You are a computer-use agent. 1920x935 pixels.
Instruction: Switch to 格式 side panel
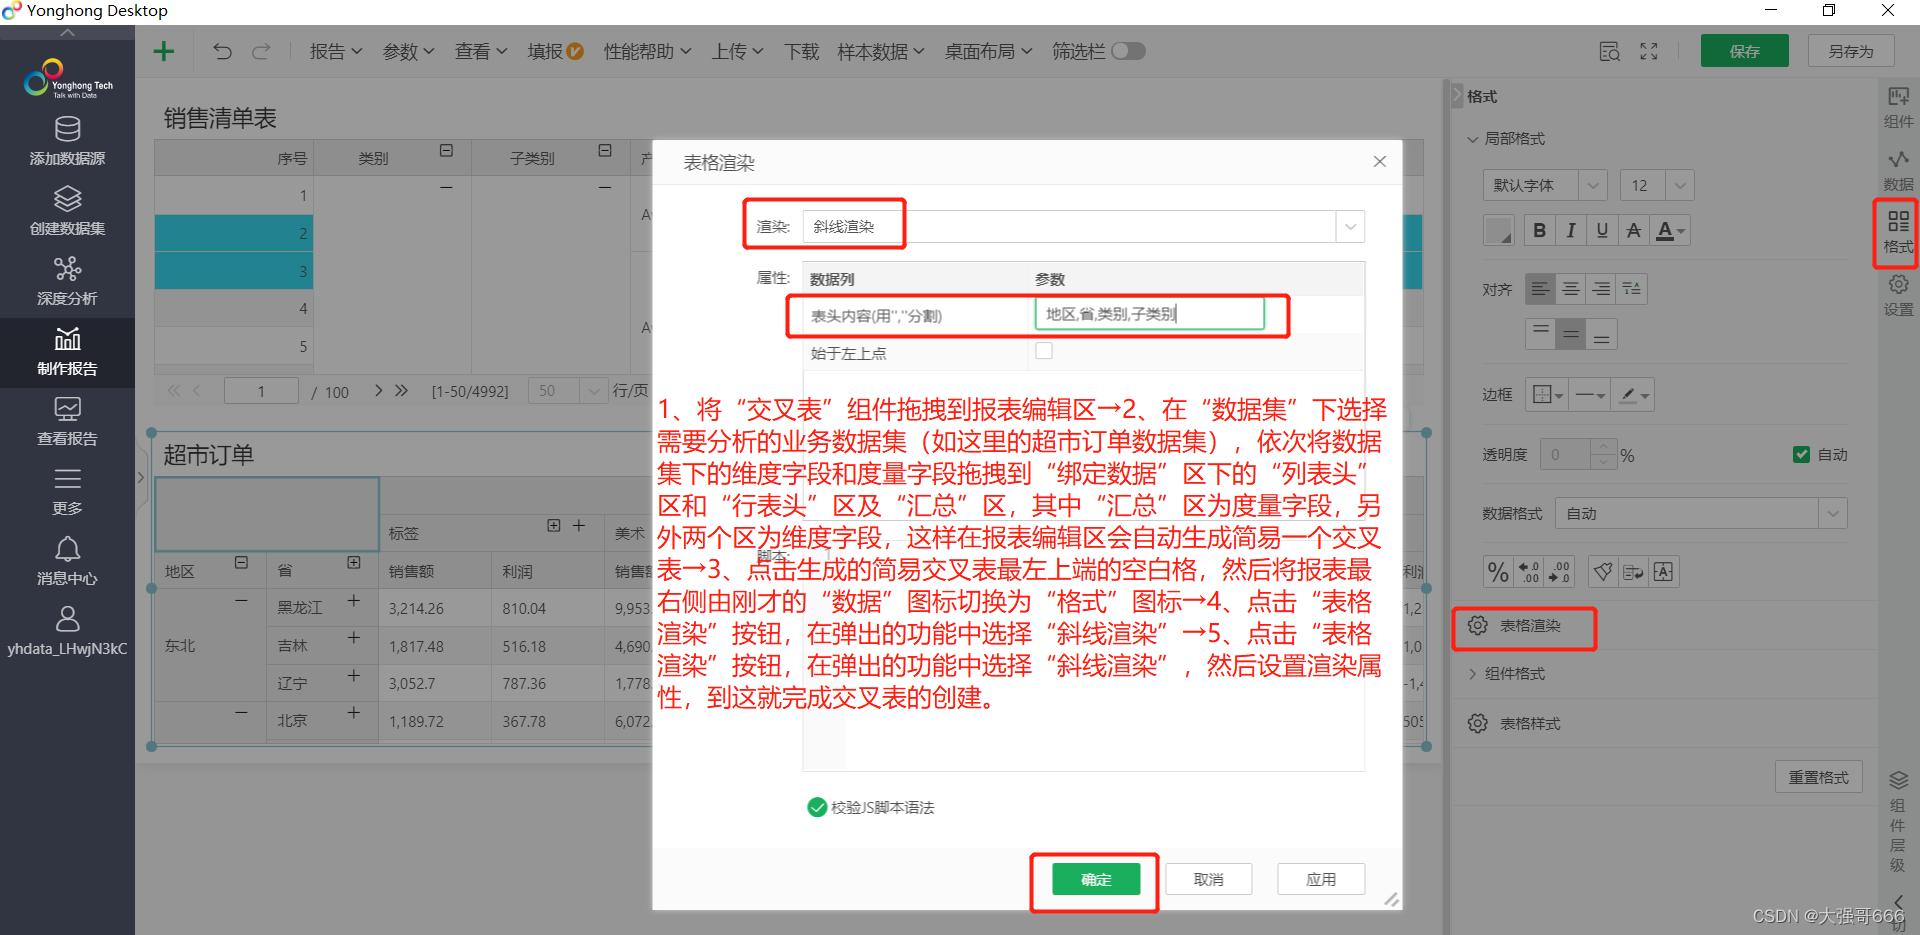[x=1898, y=232]
